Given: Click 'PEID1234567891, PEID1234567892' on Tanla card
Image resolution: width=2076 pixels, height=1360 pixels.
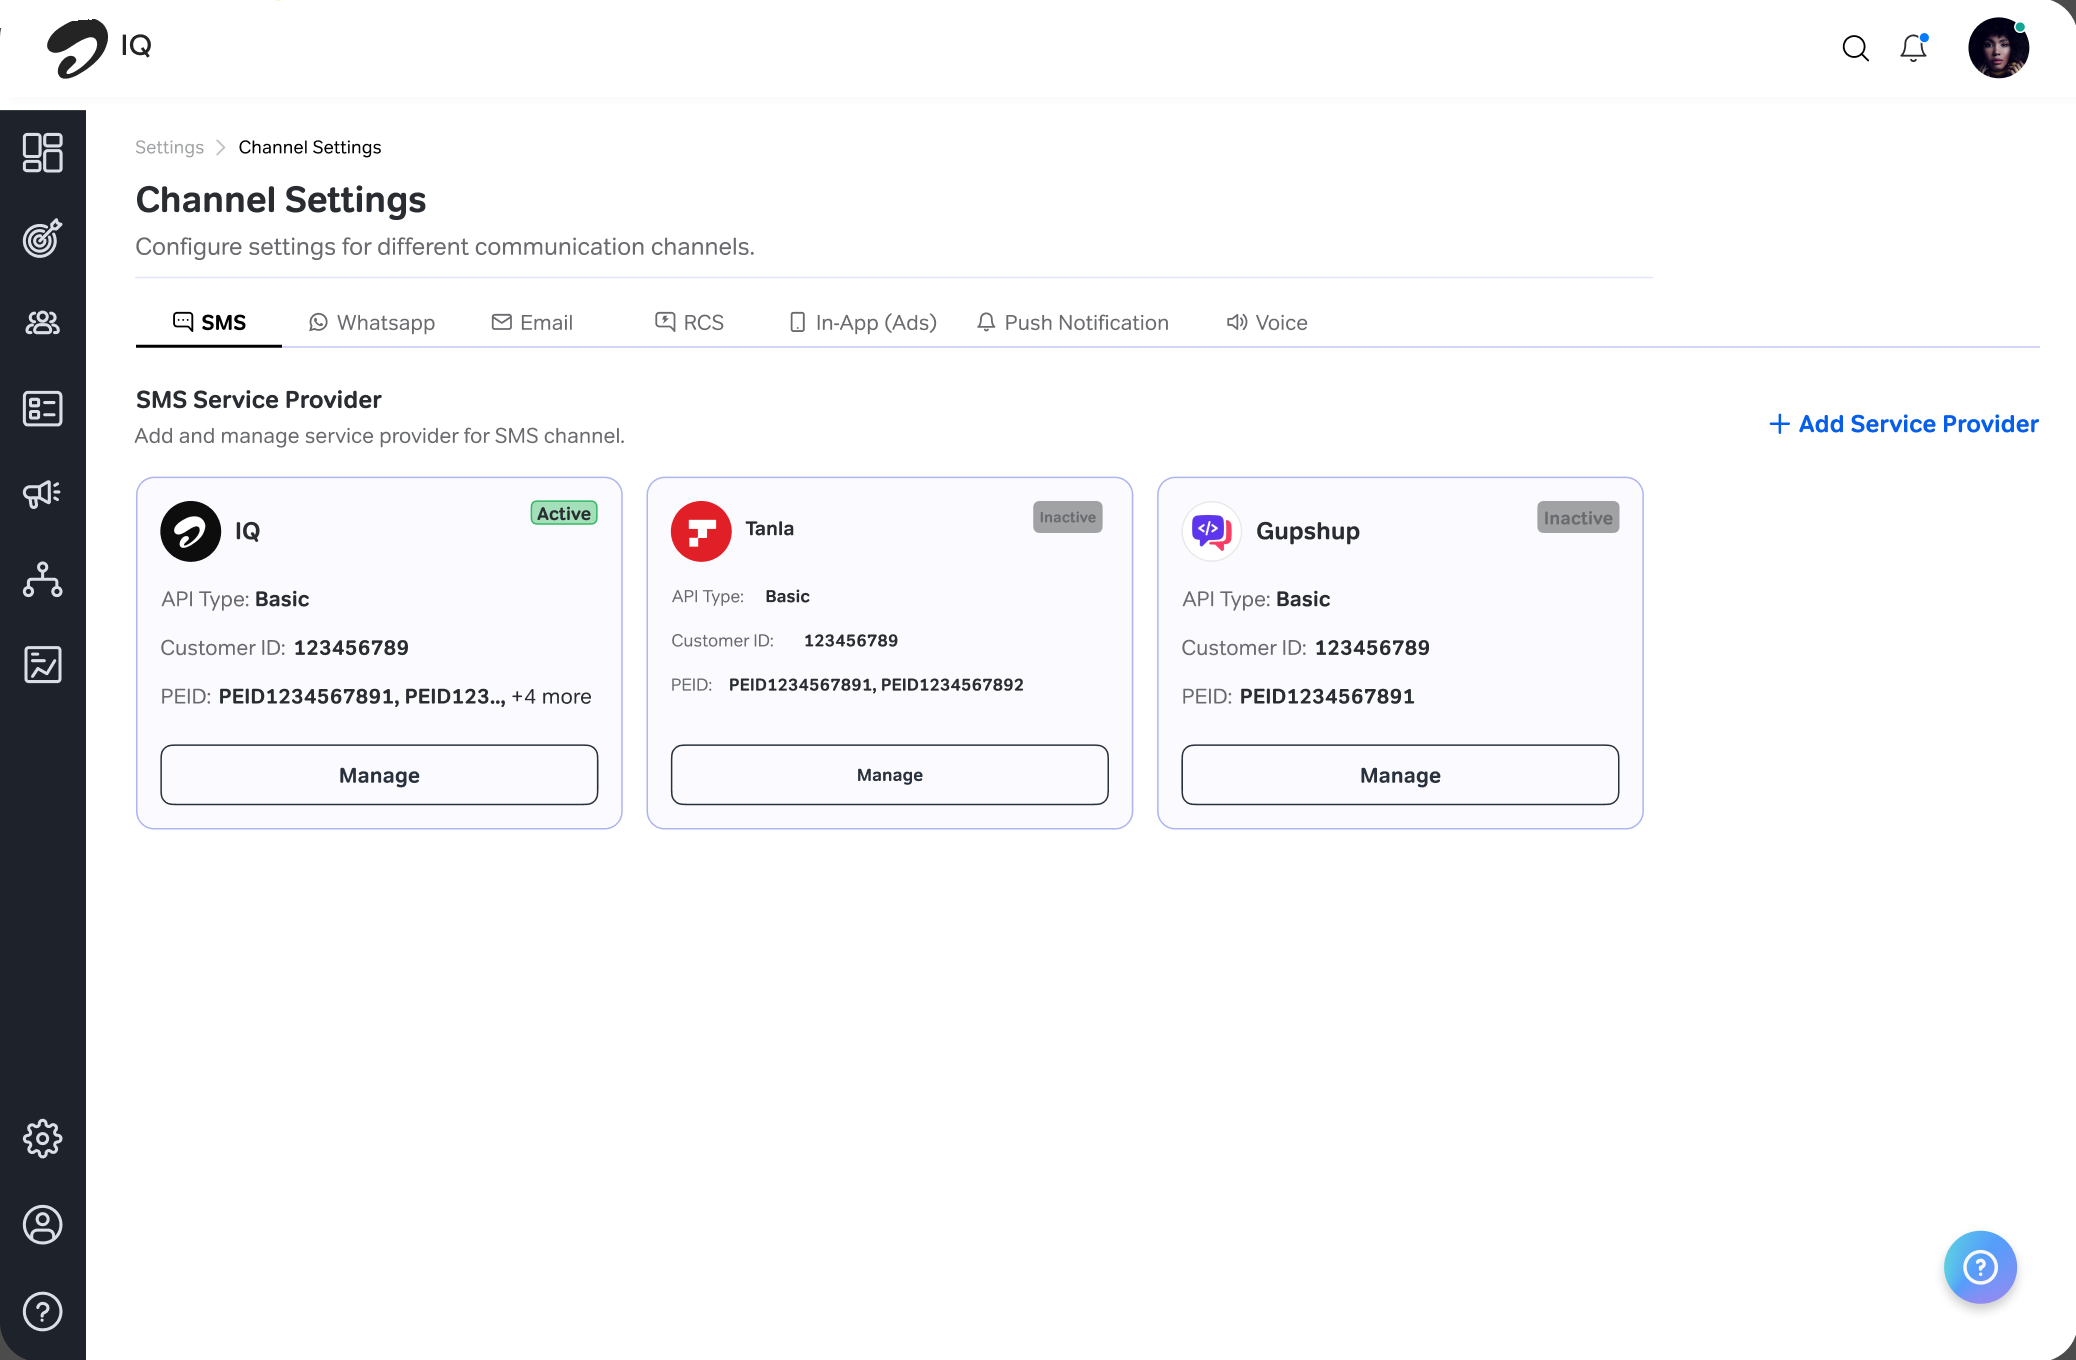Looking at the screenshot, I should click(x=876, y=685).
